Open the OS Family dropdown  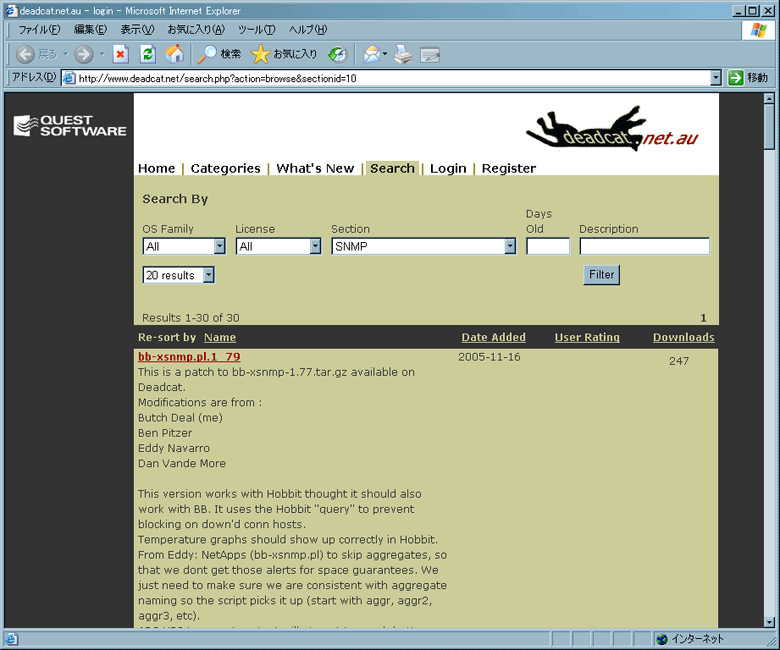point(219,246)
